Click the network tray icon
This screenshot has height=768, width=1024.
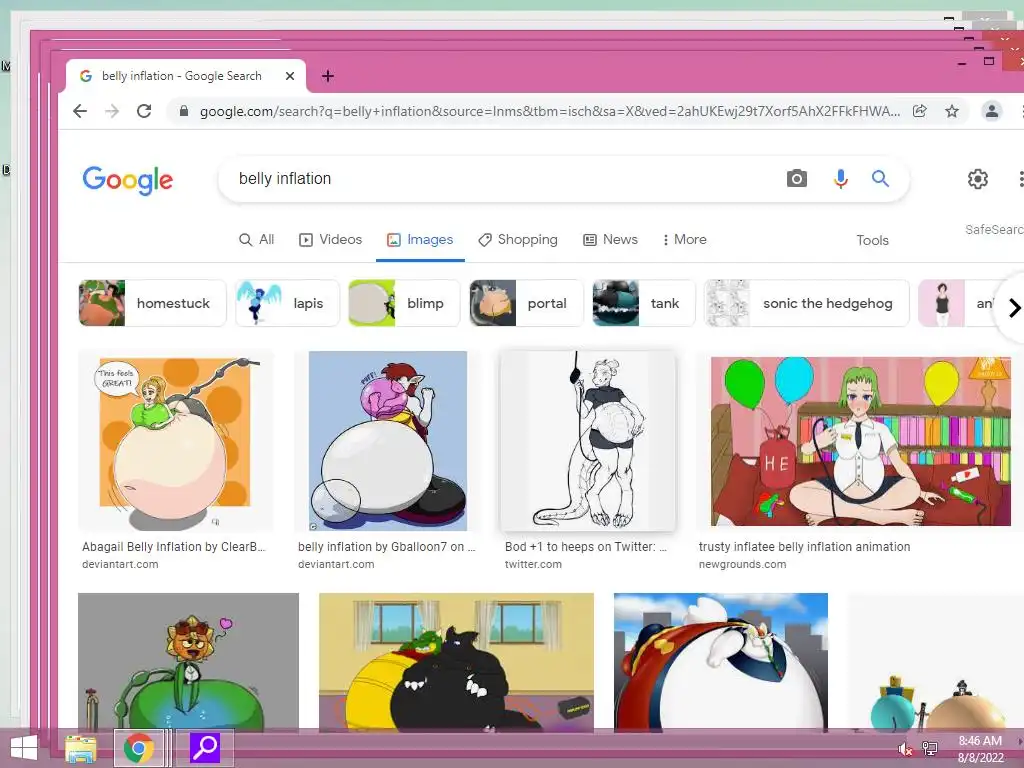tap(929, 748)
